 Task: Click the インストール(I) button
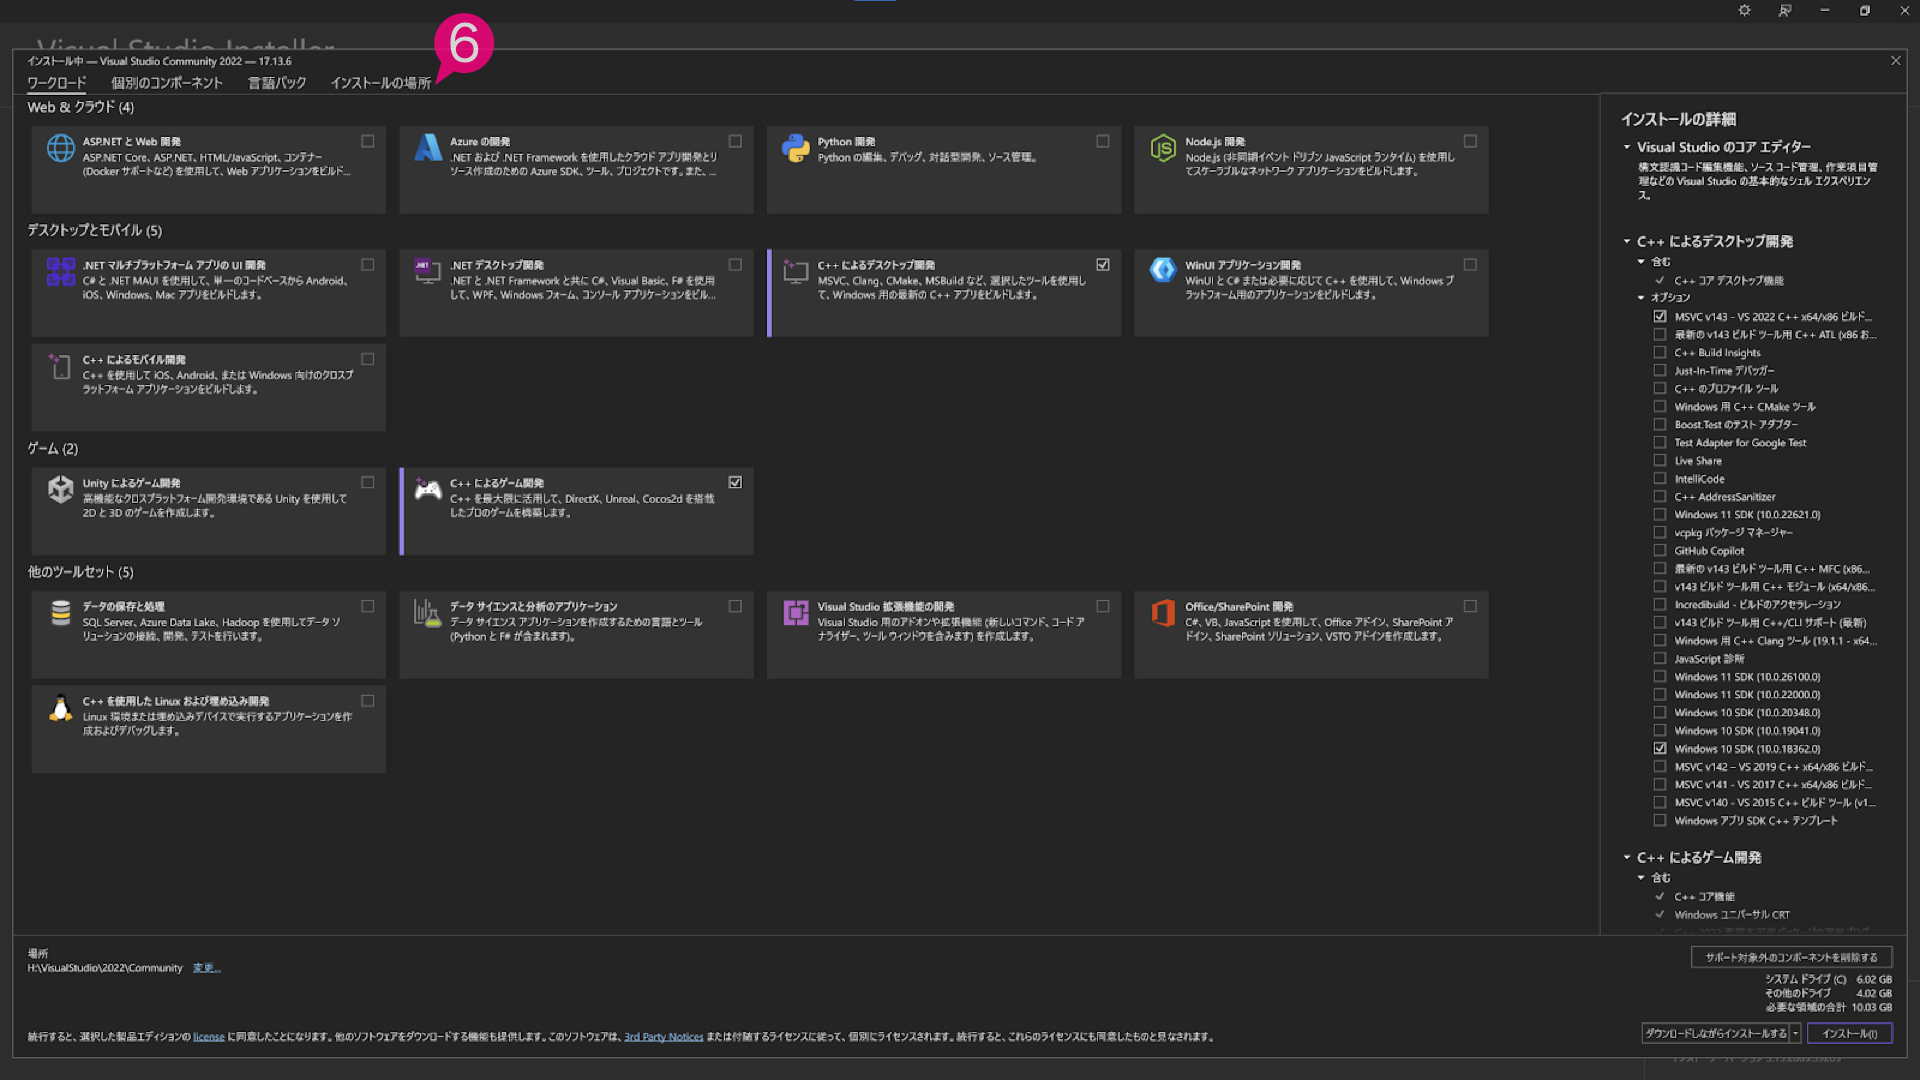pyautogui.click(x=1849, y=1033)
